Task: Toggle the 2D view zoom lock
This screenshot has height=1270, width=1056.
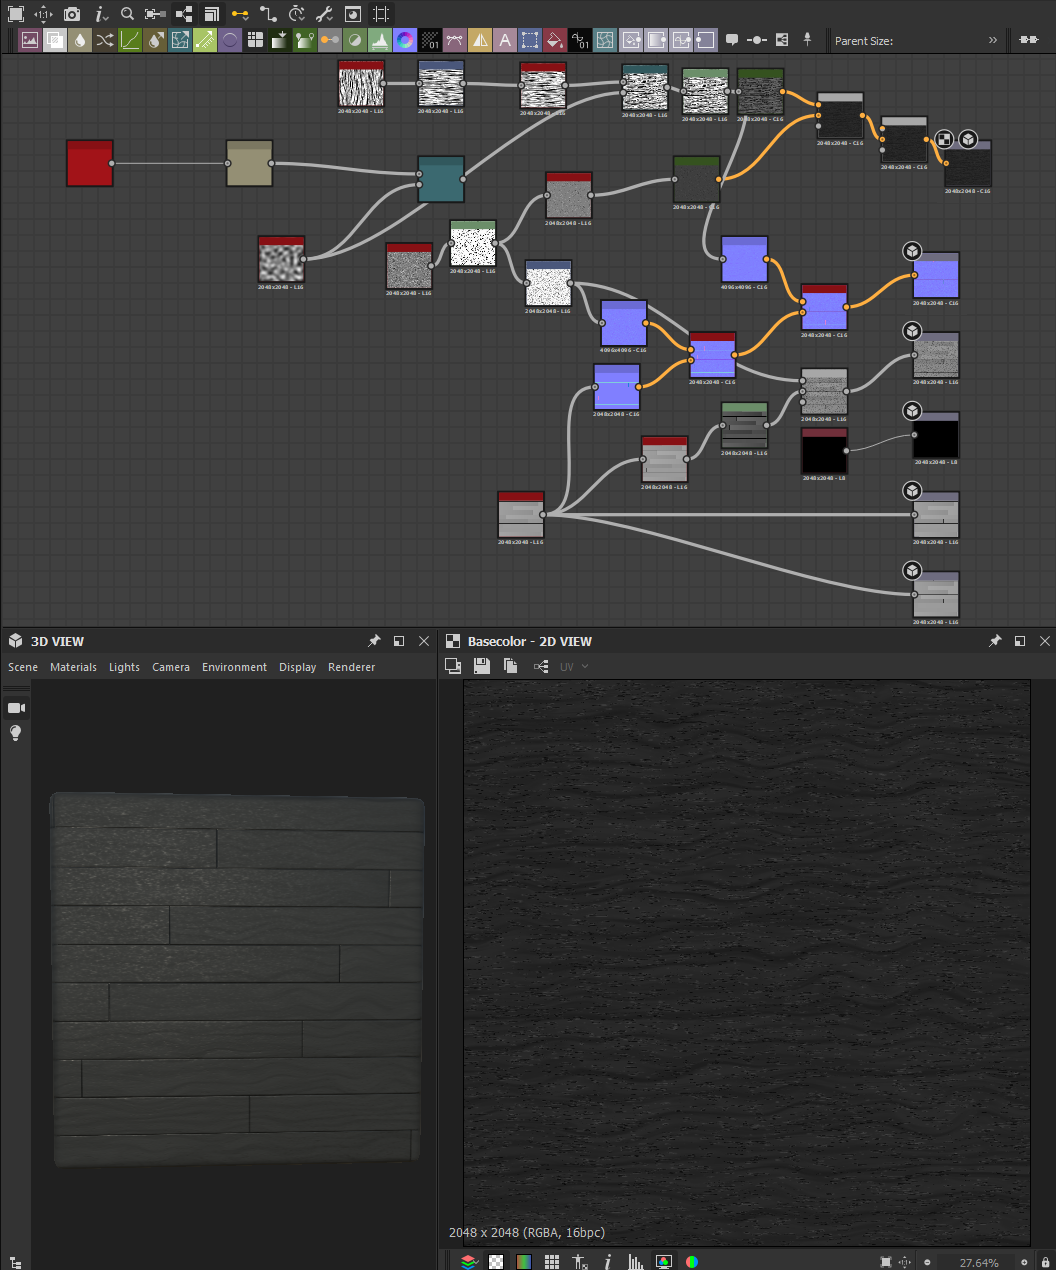Action: point(1046,1262)
